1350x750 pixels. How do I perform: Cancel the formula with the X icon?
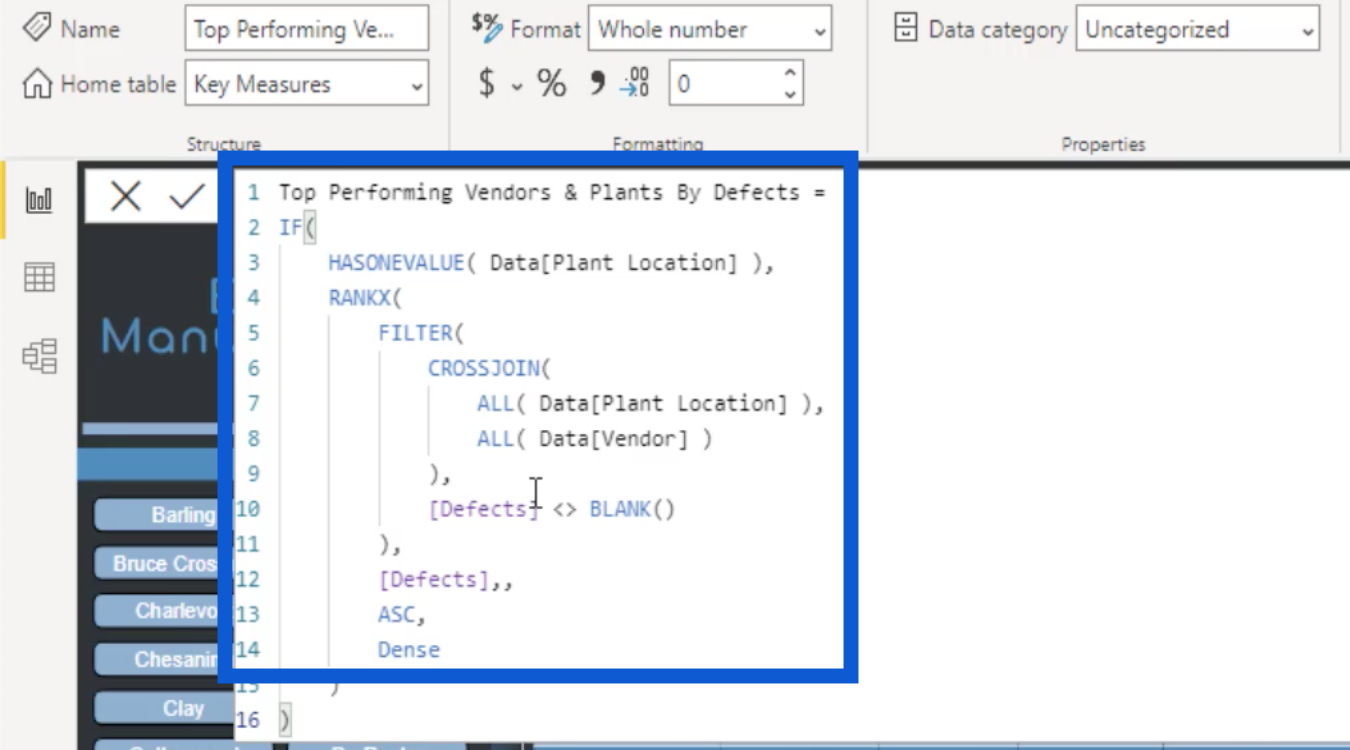(126, 196)
